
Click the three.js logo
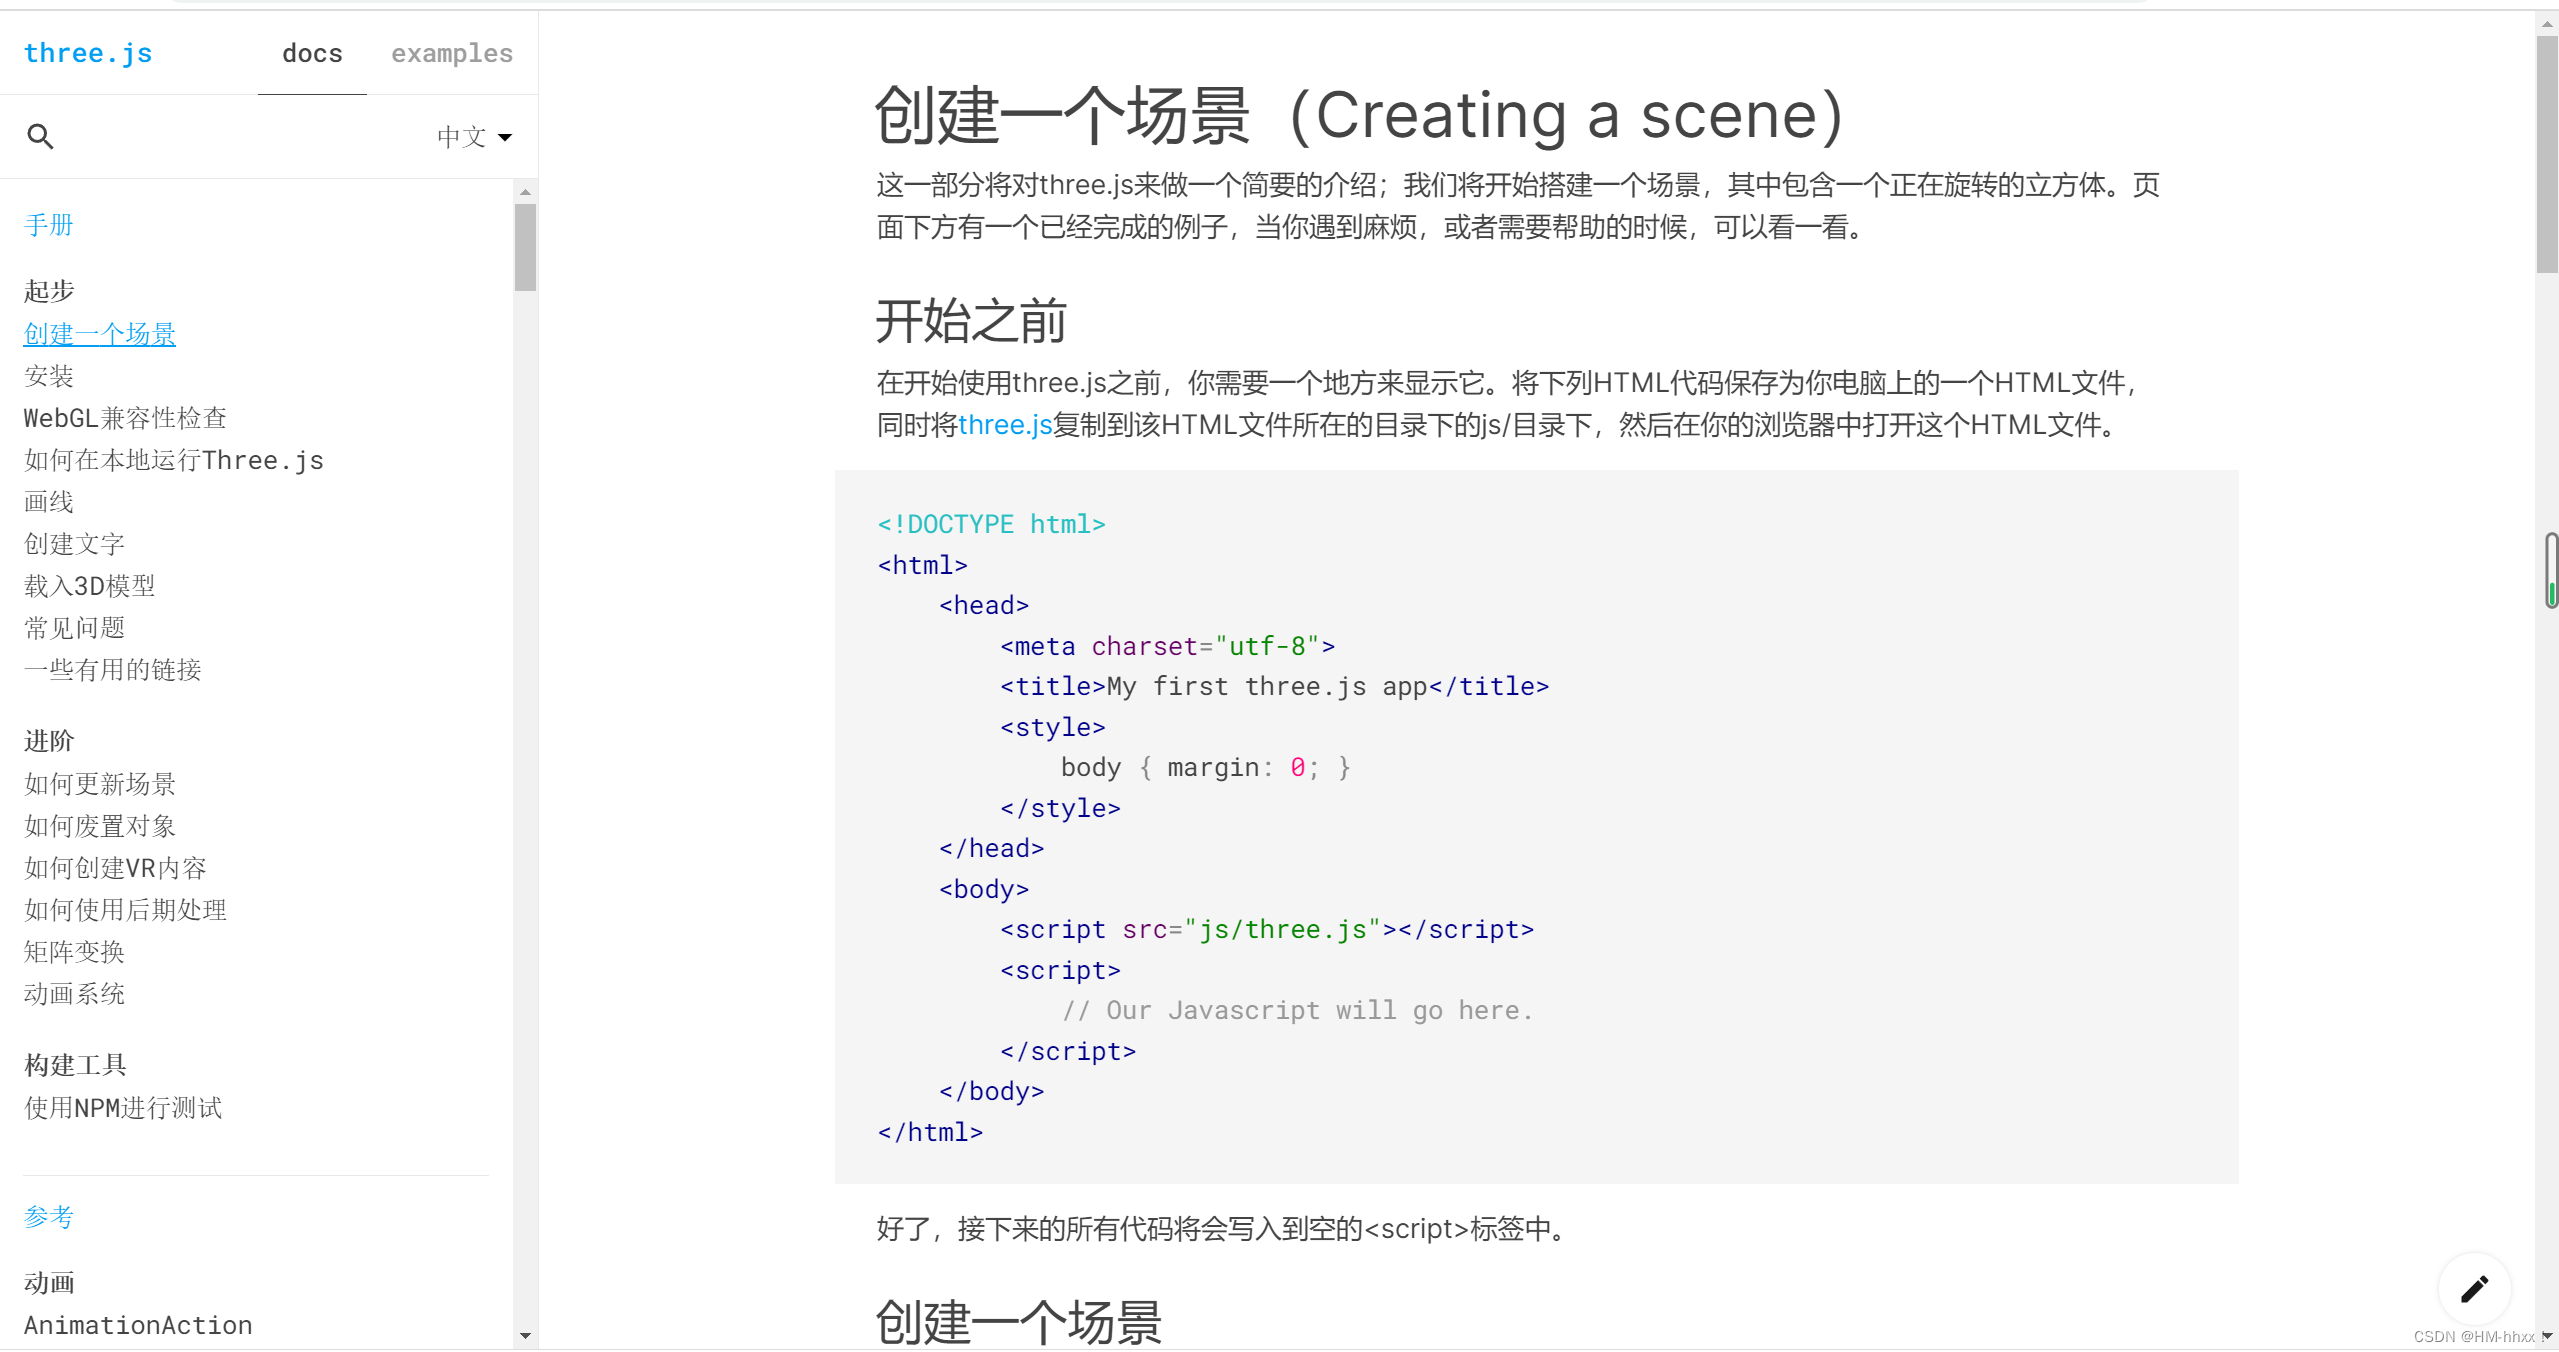pos(88,52)
